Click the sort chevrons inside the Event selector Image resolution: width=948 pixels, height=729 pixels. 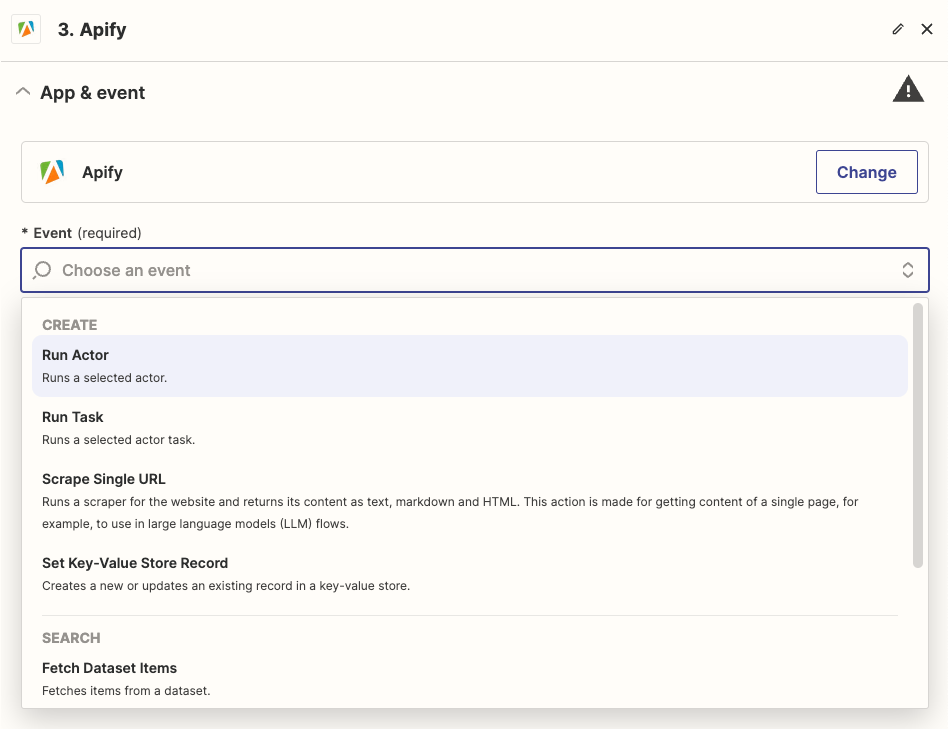(x=907, y=270)
